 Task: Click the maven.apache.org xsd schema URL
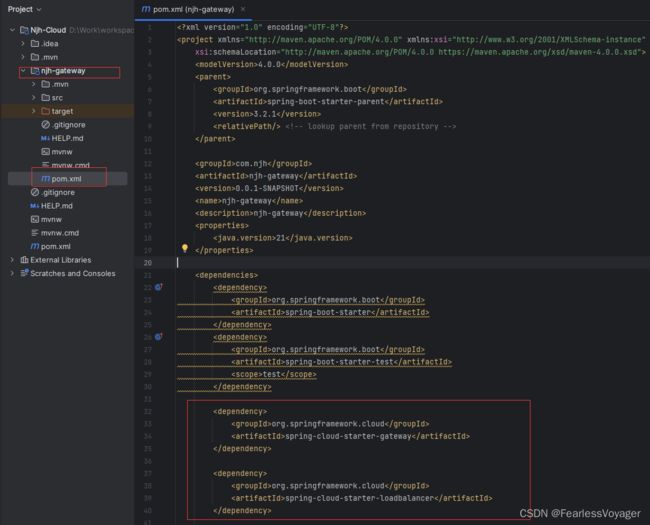pos(538,52)
